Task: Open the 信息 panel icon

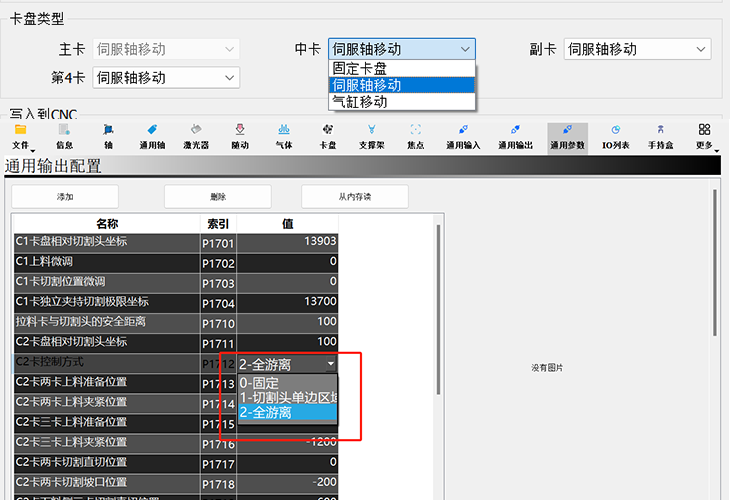Action: [64, 137]
